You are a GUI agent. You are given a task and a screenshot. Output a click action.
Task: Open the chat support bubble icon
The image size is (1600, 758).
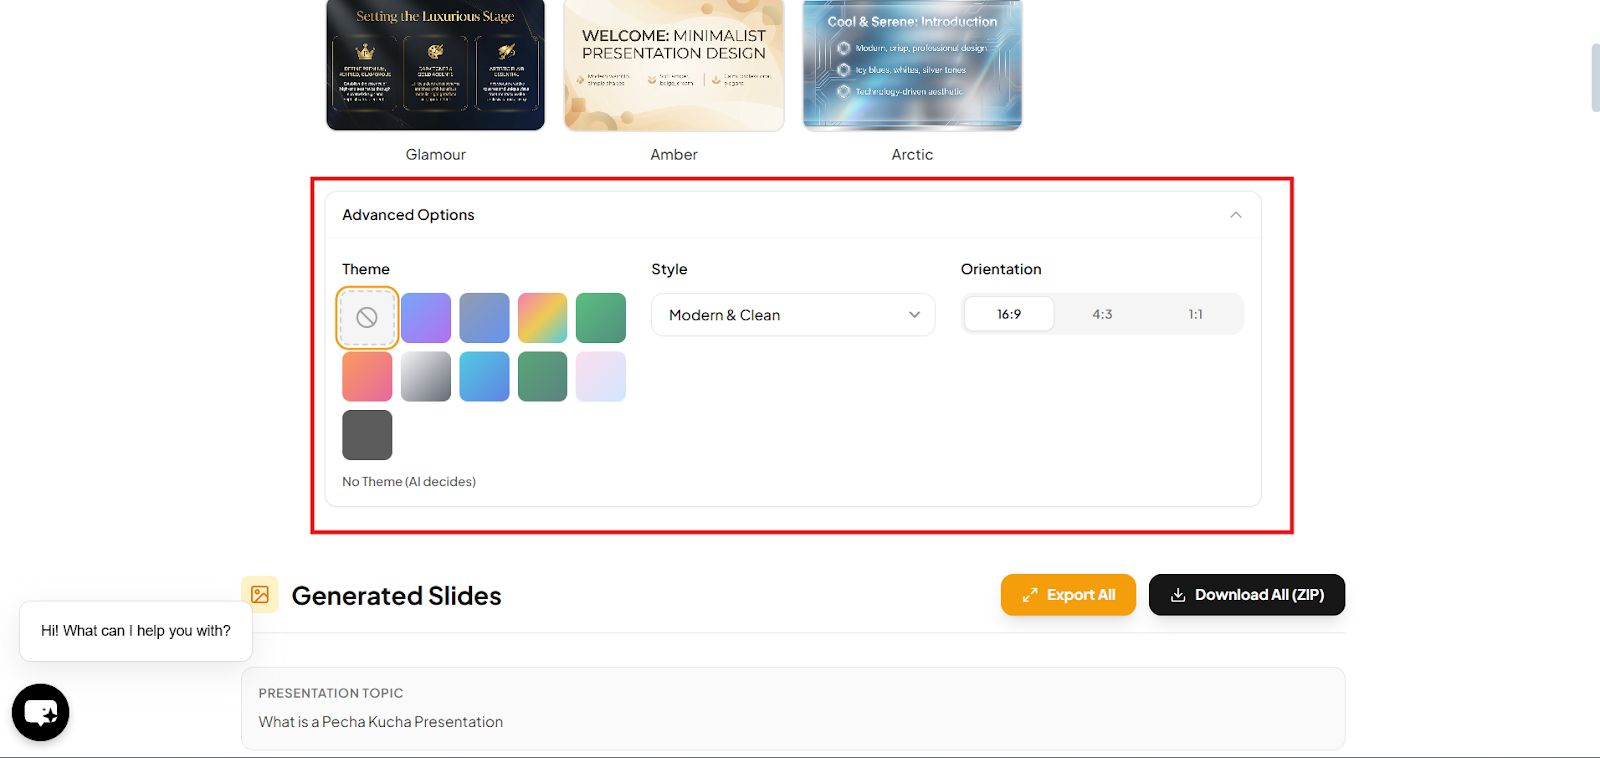[40, 712]
